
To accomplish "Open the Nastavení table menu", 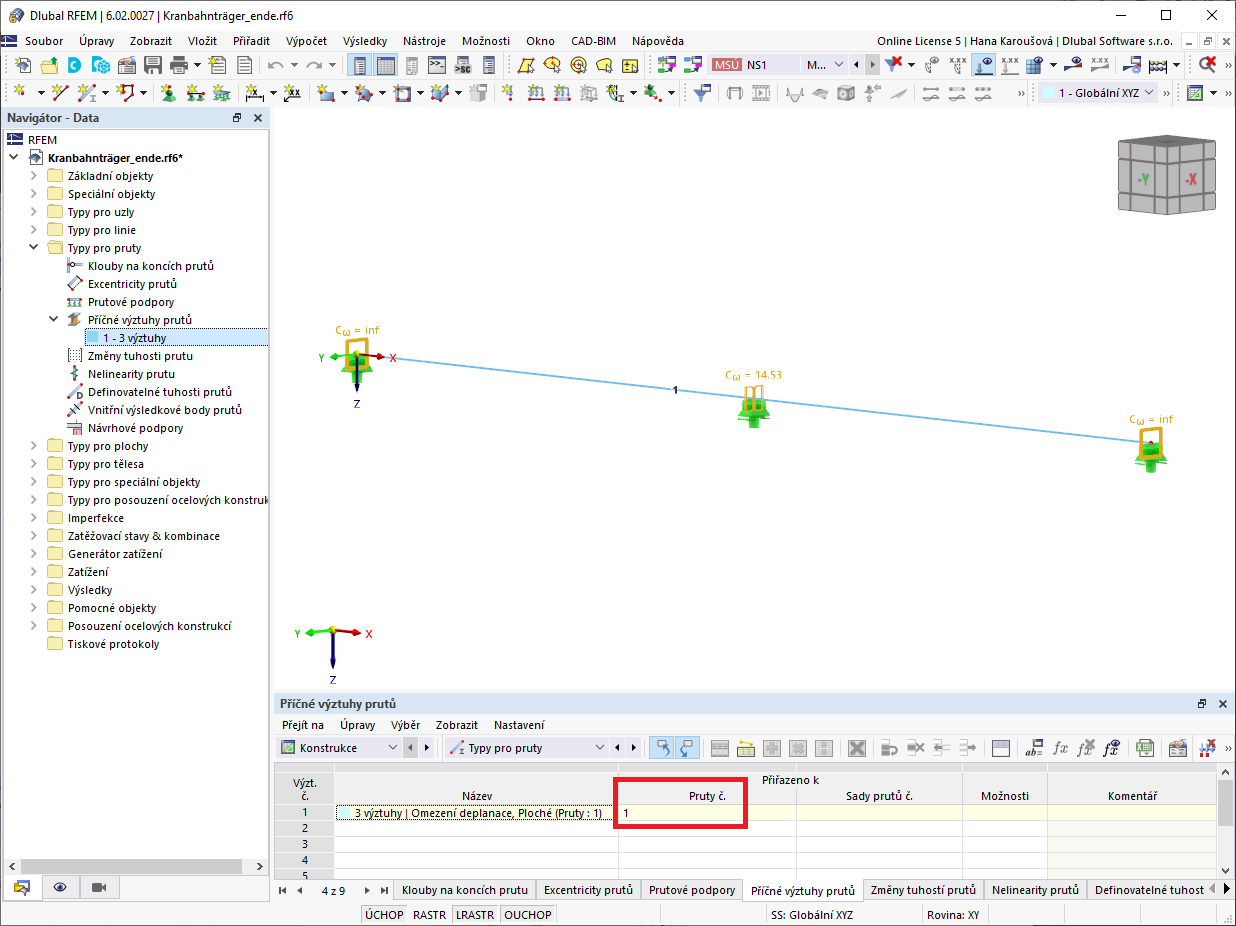I will 519,725.
